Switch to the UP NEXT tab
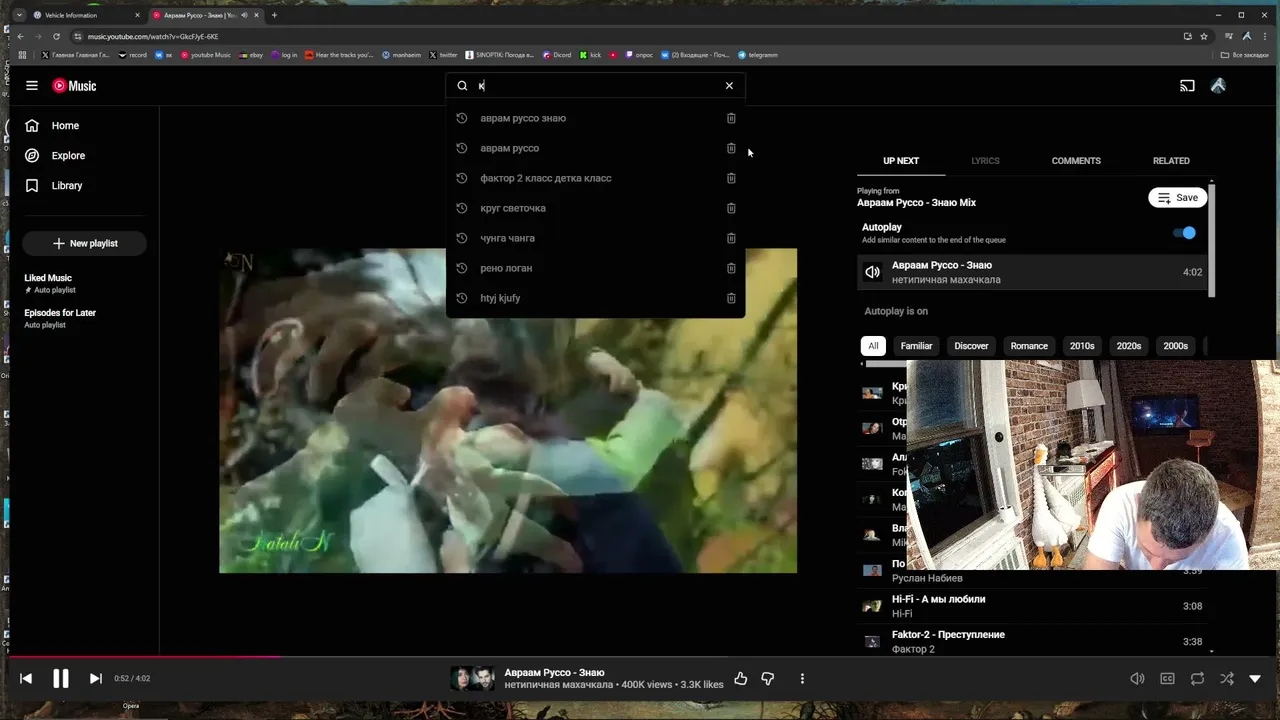This screenshot has width=1280, height=720. pyautogui.click(x=901, y=161)
